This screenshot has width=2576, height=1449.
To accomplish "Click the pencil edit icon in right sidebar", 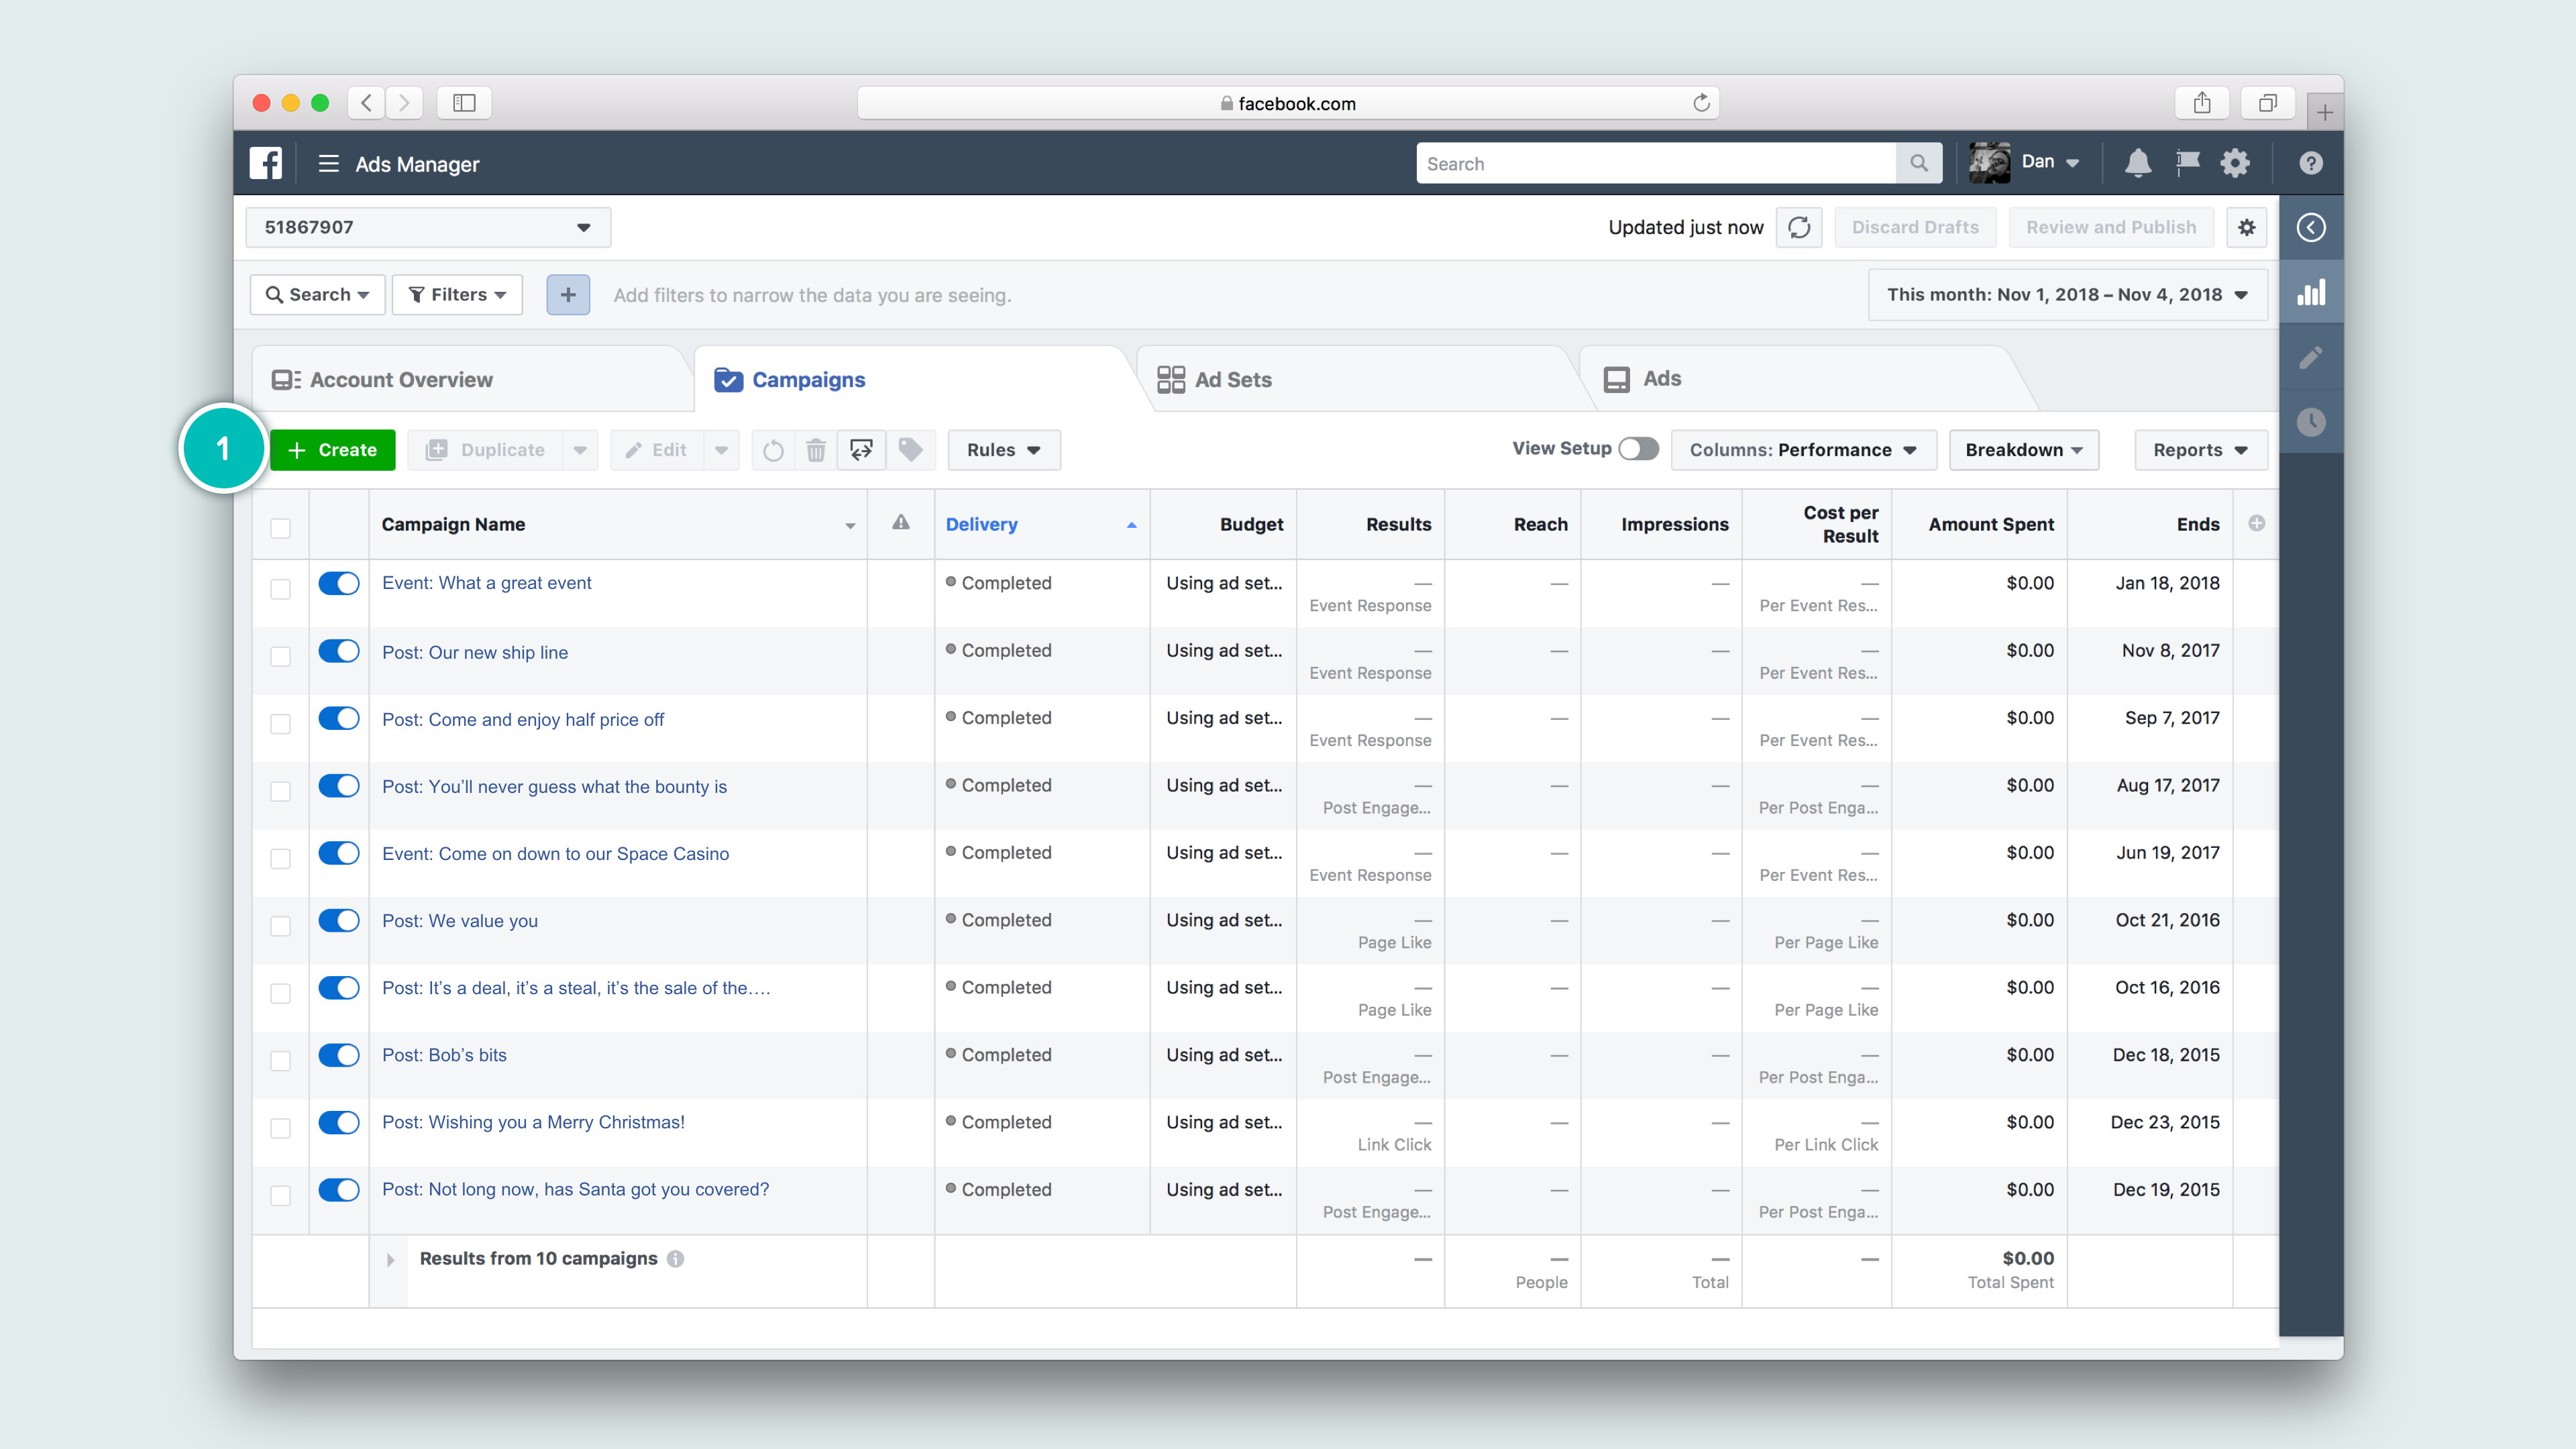I will click(x=2310, y=358).
